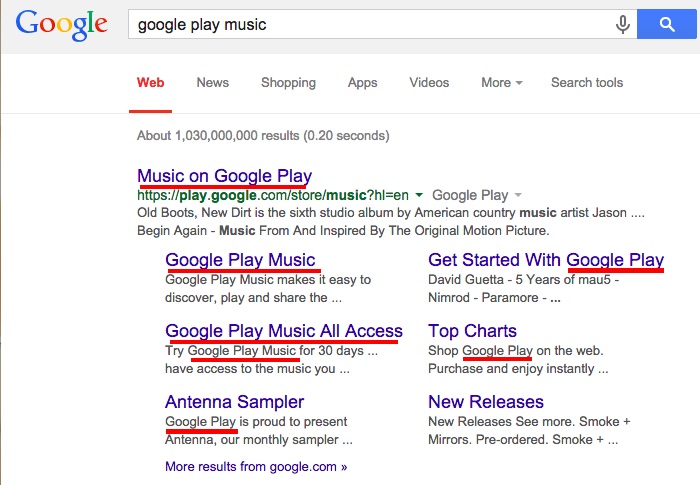Screen dimensions: 700x485
Task: Open the Google Play Music sitelink
Action: (x=240, y=260)
